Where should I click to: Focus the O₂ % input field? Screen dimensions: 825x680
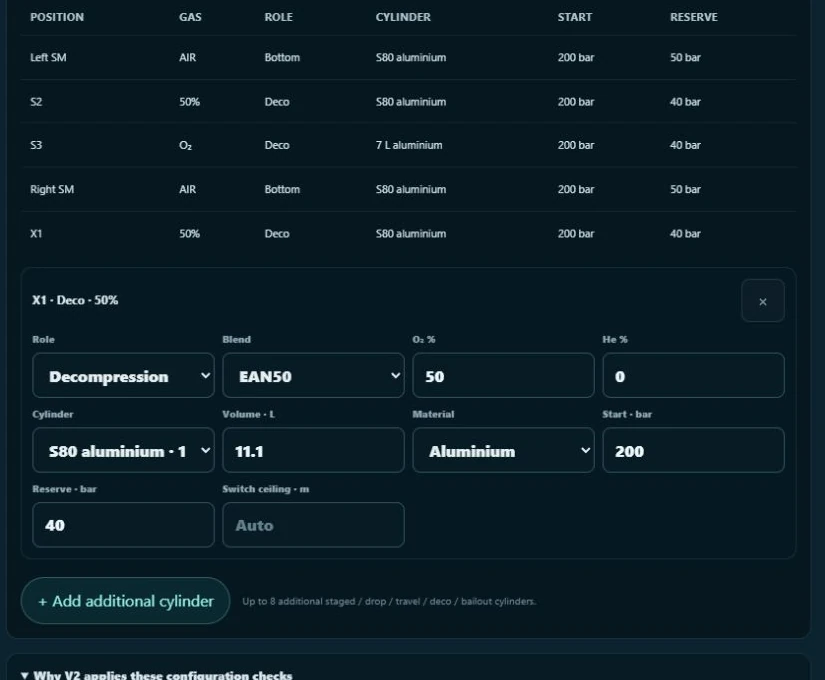pos(504,376)
